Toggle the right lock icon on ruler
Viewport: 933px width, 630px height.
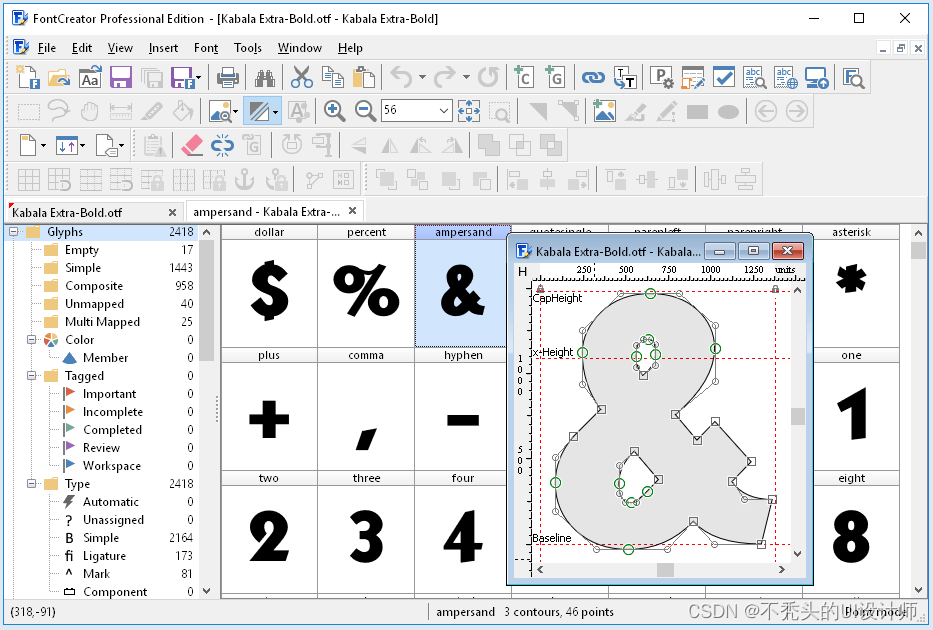(775, 289)
